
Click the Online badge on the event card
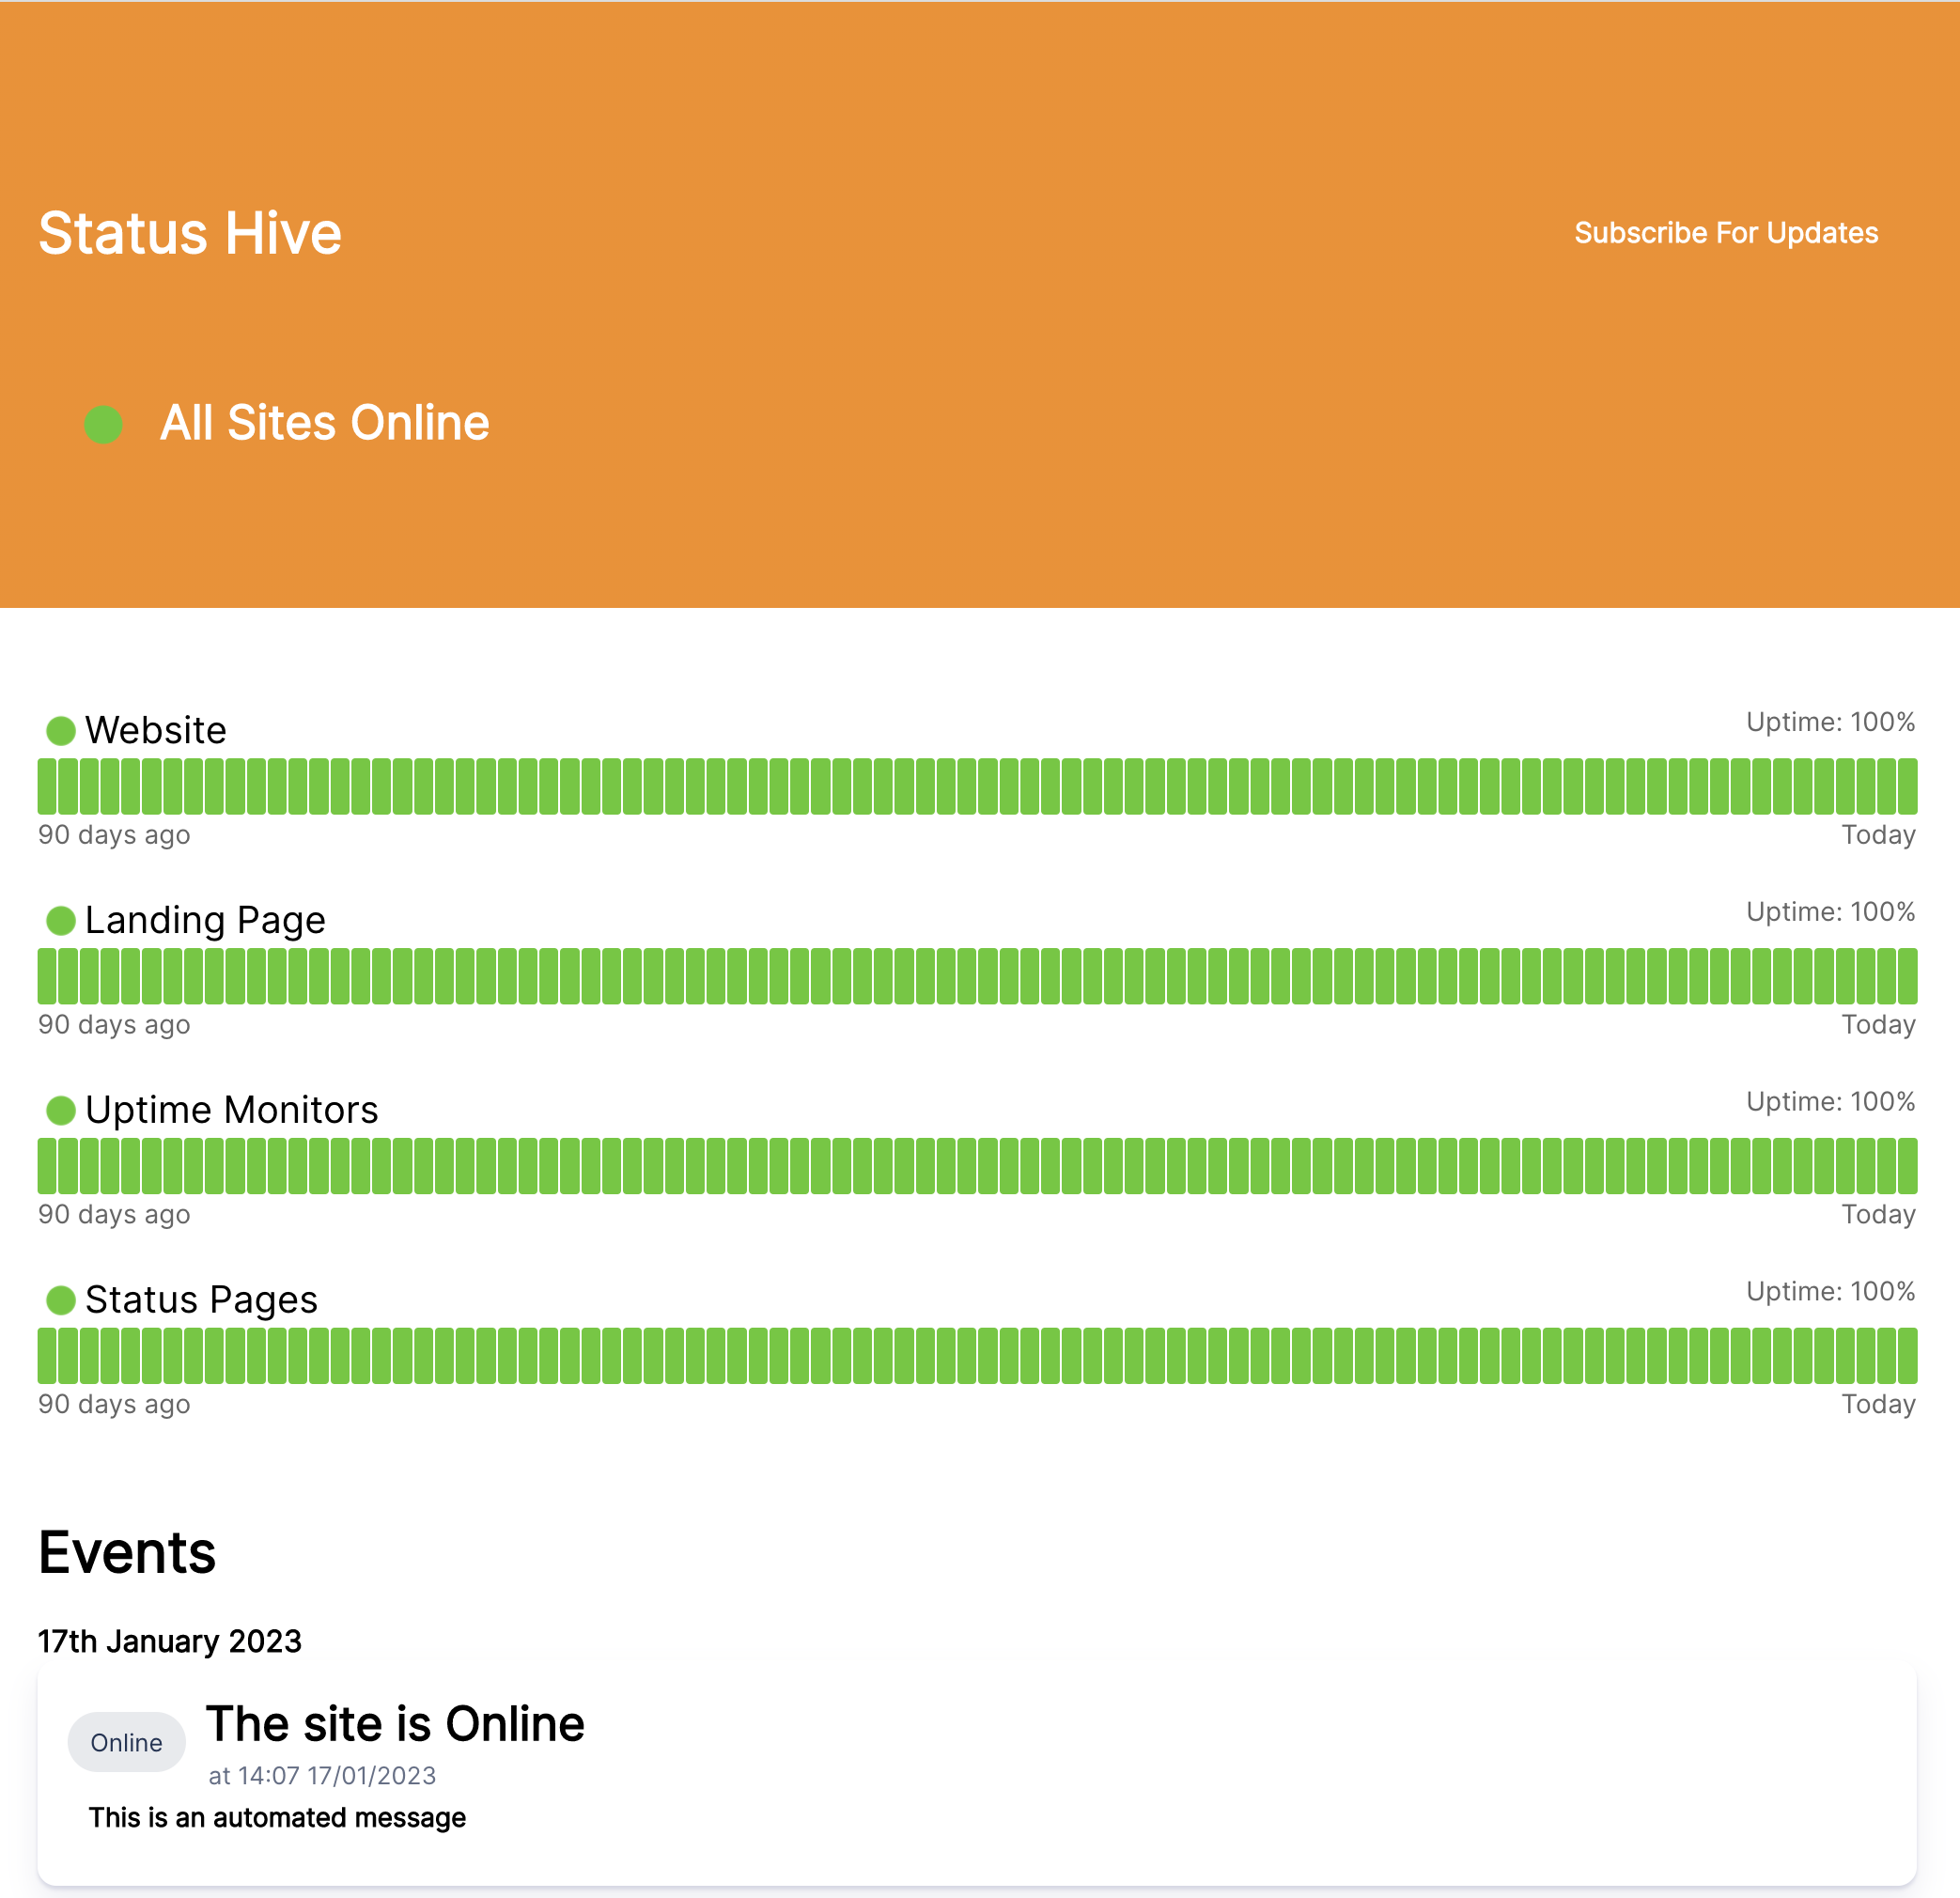click(x=126, y=1742)
